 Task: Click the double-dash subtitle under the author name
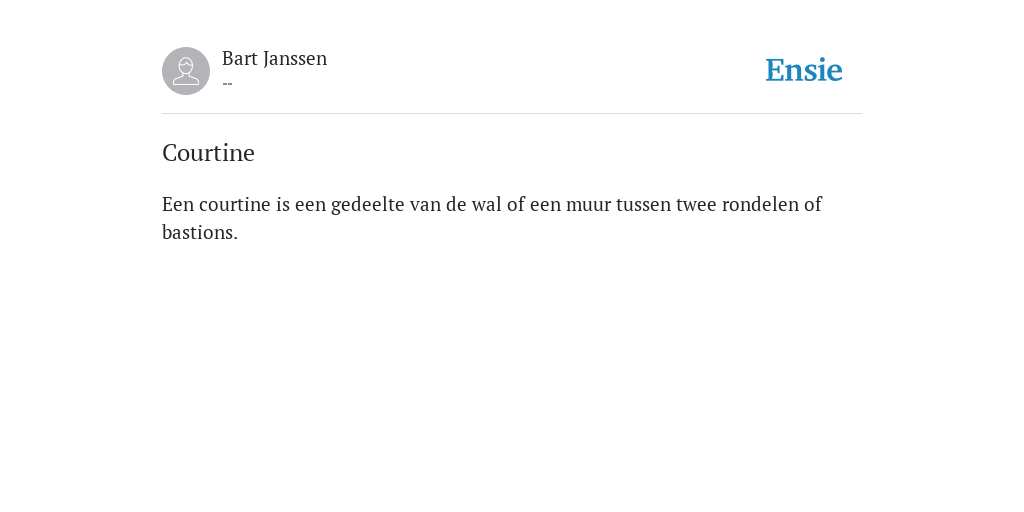(x=227, y=83)
